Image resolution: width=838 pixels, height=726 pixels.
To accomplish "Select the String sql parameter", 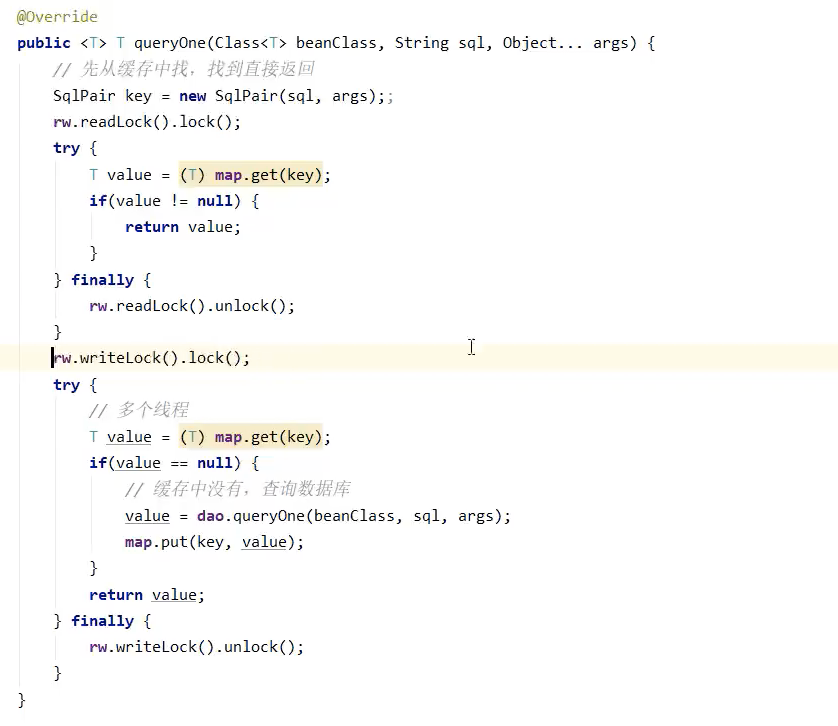I will (439, 43).
